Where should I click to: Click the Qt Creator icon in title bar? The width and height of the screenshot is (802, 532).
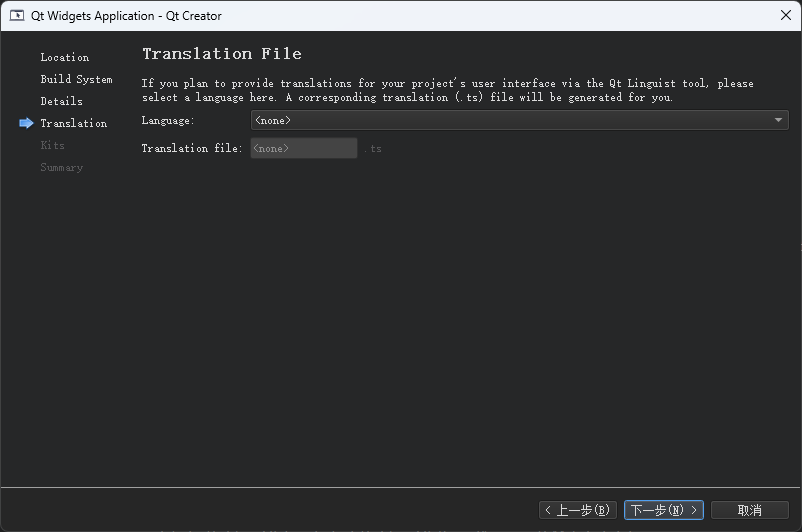[x=17, y=15]
